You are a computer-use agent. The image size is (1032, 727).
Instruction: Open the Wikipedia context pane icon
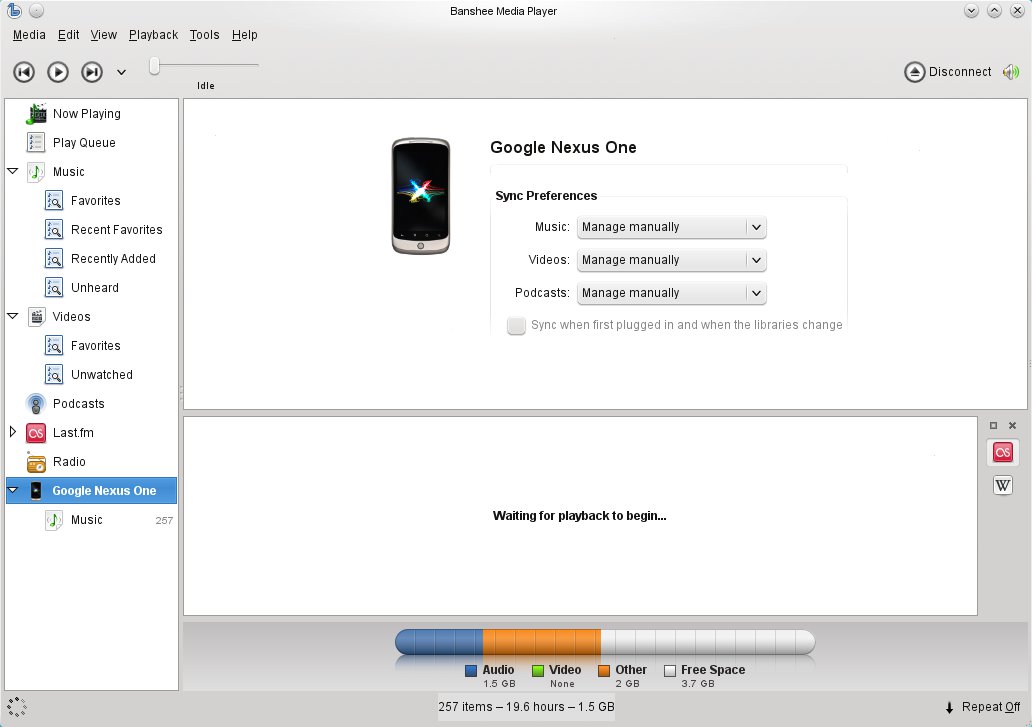coord(1002,485)
